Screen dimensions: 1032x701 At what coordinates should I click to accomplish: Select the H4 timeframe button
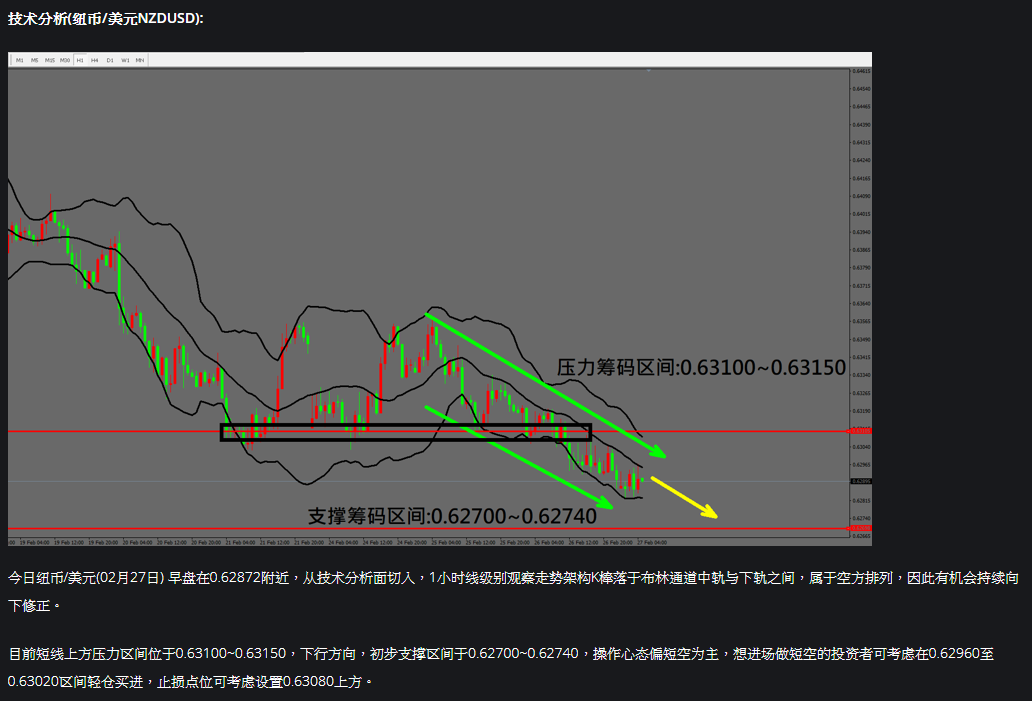tap(95, 60)
